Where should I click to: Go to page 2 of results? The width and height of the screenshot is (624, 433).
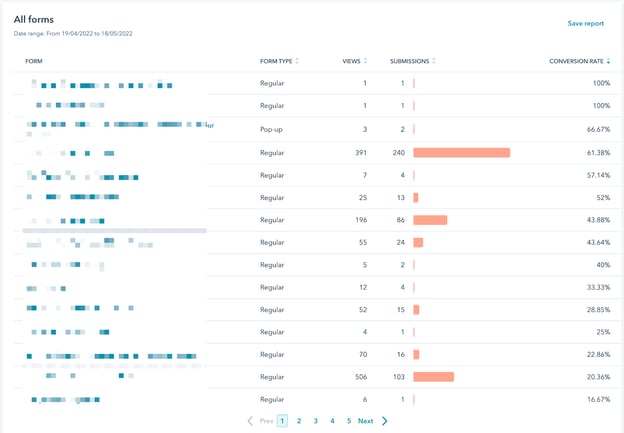click(299, 421)
